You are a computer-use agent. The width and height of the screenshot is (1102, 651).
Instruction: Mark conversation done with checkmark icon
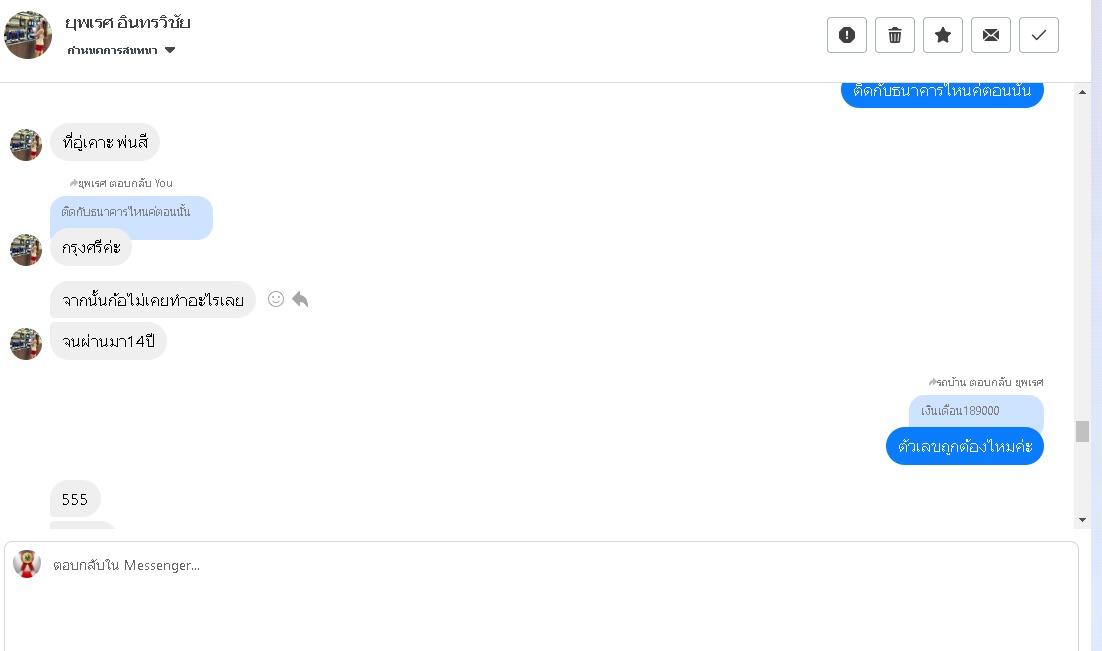point(1039,35)
